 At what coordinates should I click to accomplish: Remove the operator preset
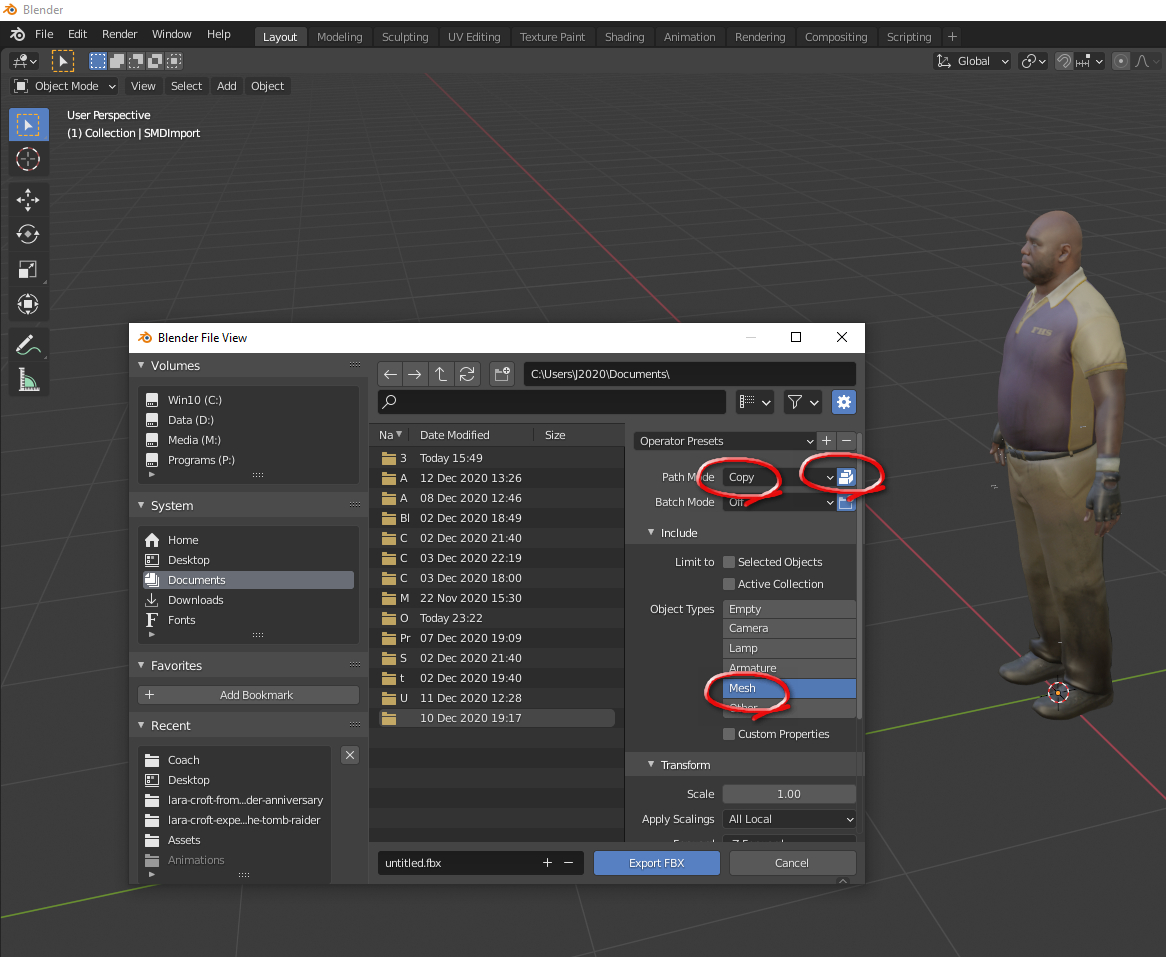846,441
